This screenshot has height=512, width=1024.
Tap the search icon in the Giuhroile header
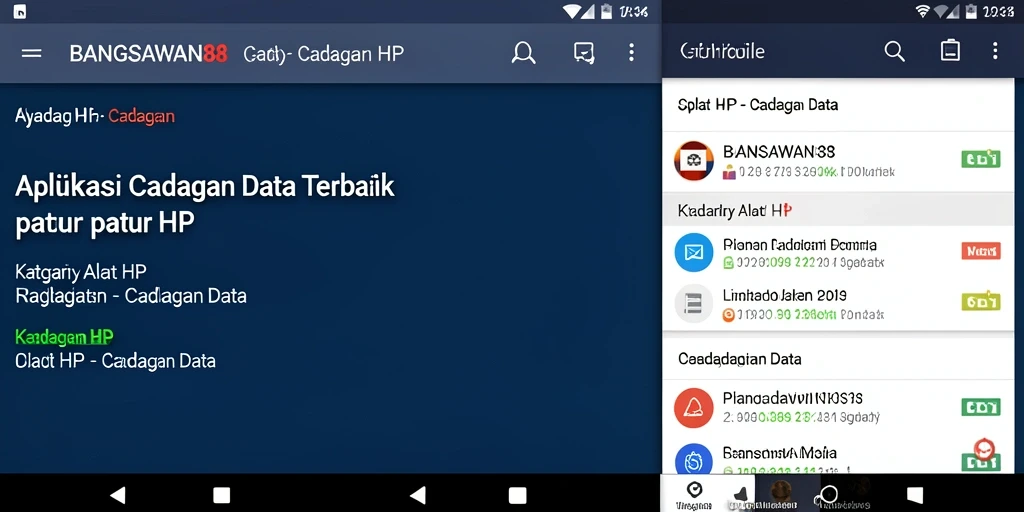pos(894,51)
